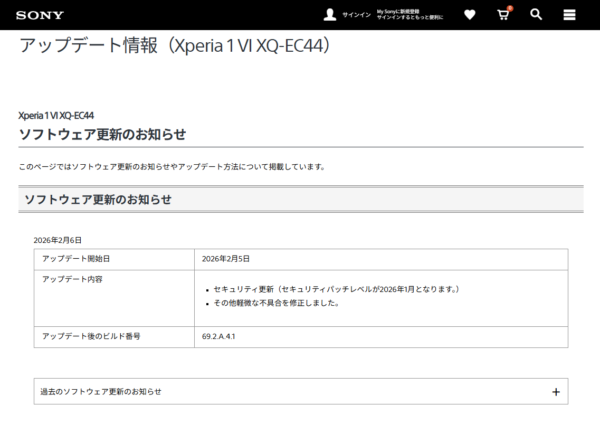This screenshot has width=600, height=424.
Task: Click the SONY logo
Action: click(40, 15)
